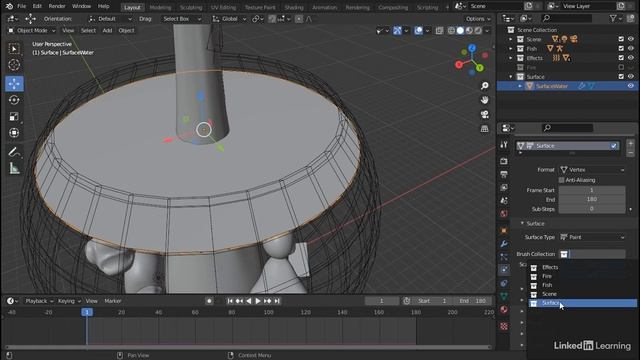Image resolution: width=640 pixels, height=360 pixels.
Task: Pick the Scale tool
Action: tap(14, 116)
